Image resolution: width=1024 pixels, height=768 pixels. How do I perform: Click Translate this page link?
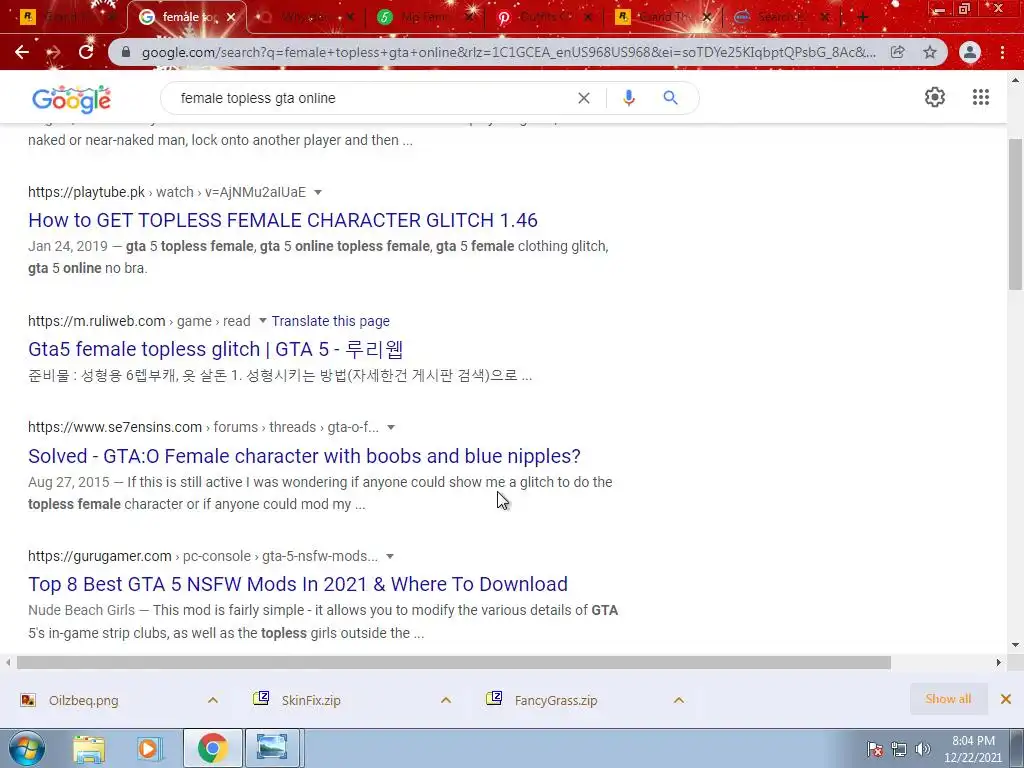[330, 321]
